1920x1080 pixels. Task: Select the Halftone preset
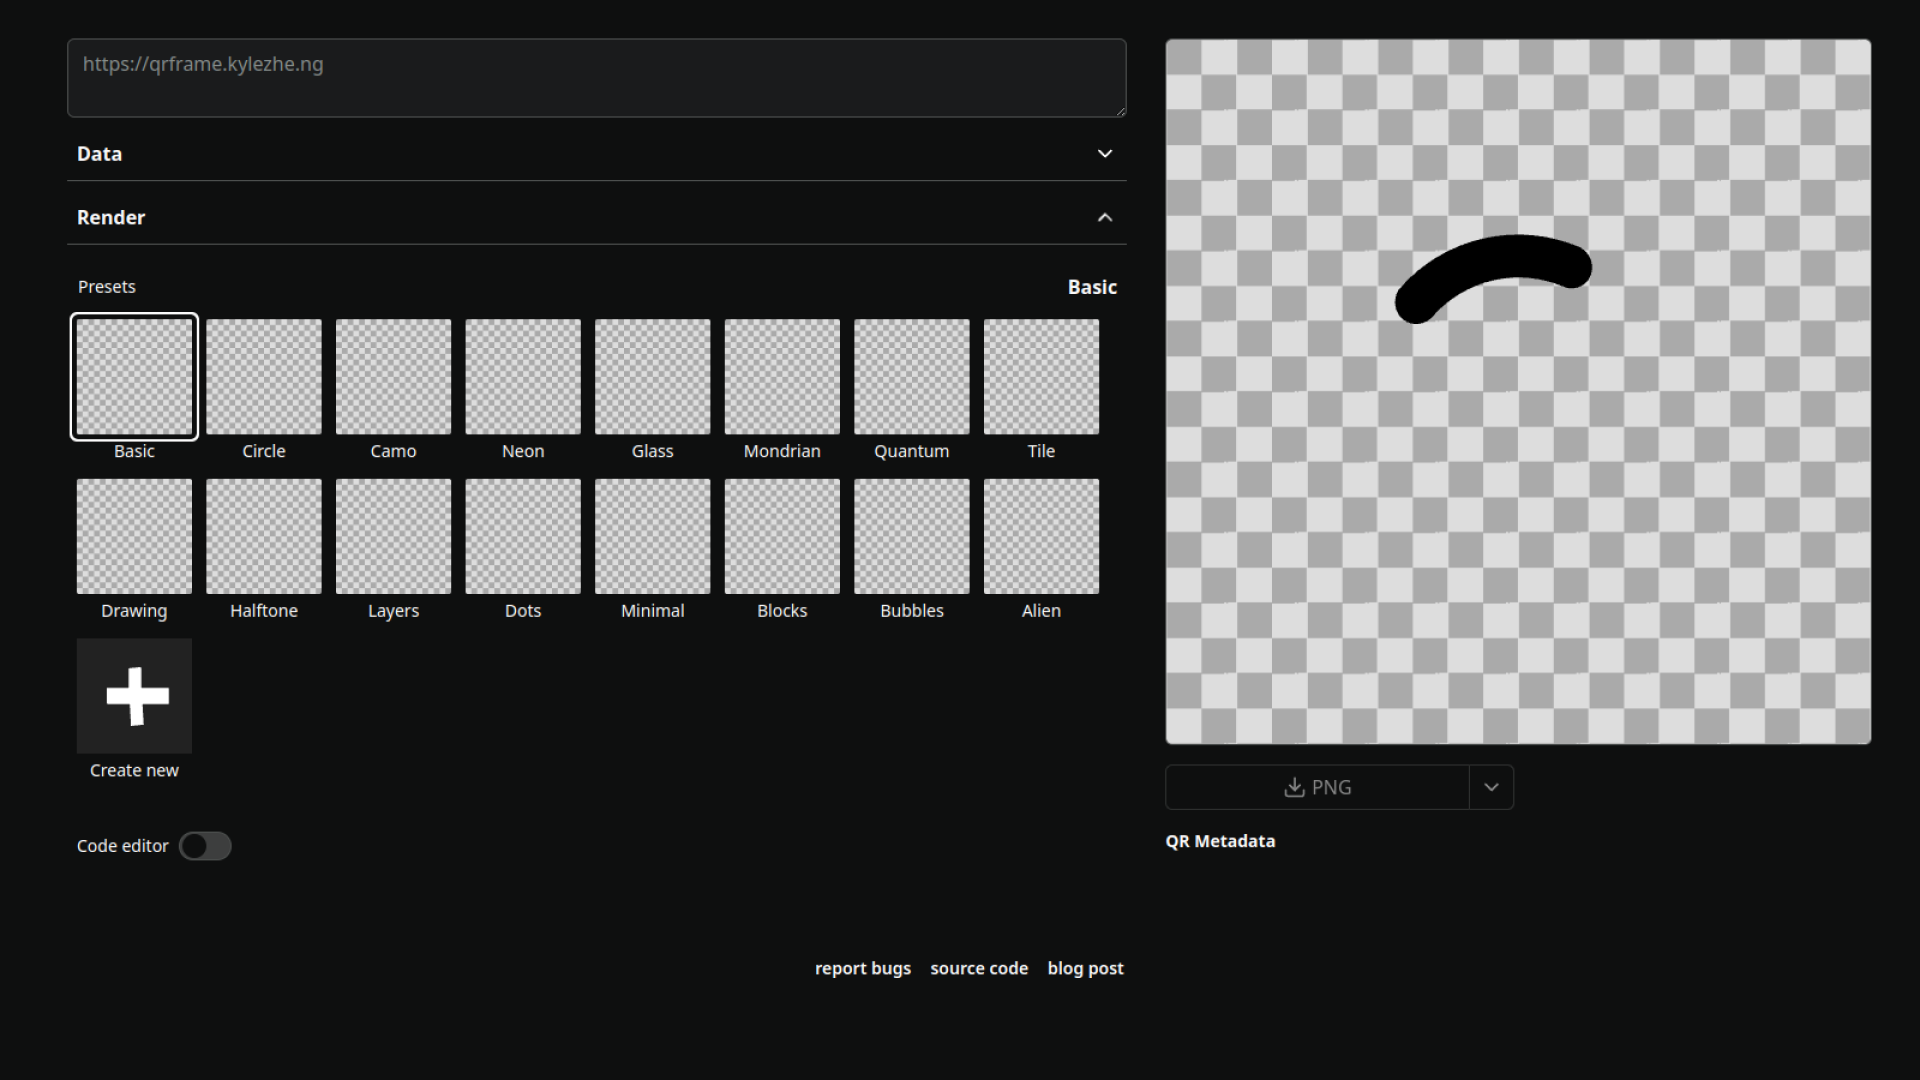pos(264,536)
